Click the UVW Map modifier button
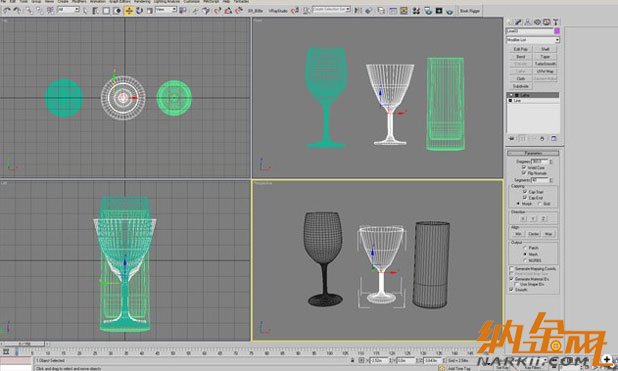The image size is (618, 371). 545,71
